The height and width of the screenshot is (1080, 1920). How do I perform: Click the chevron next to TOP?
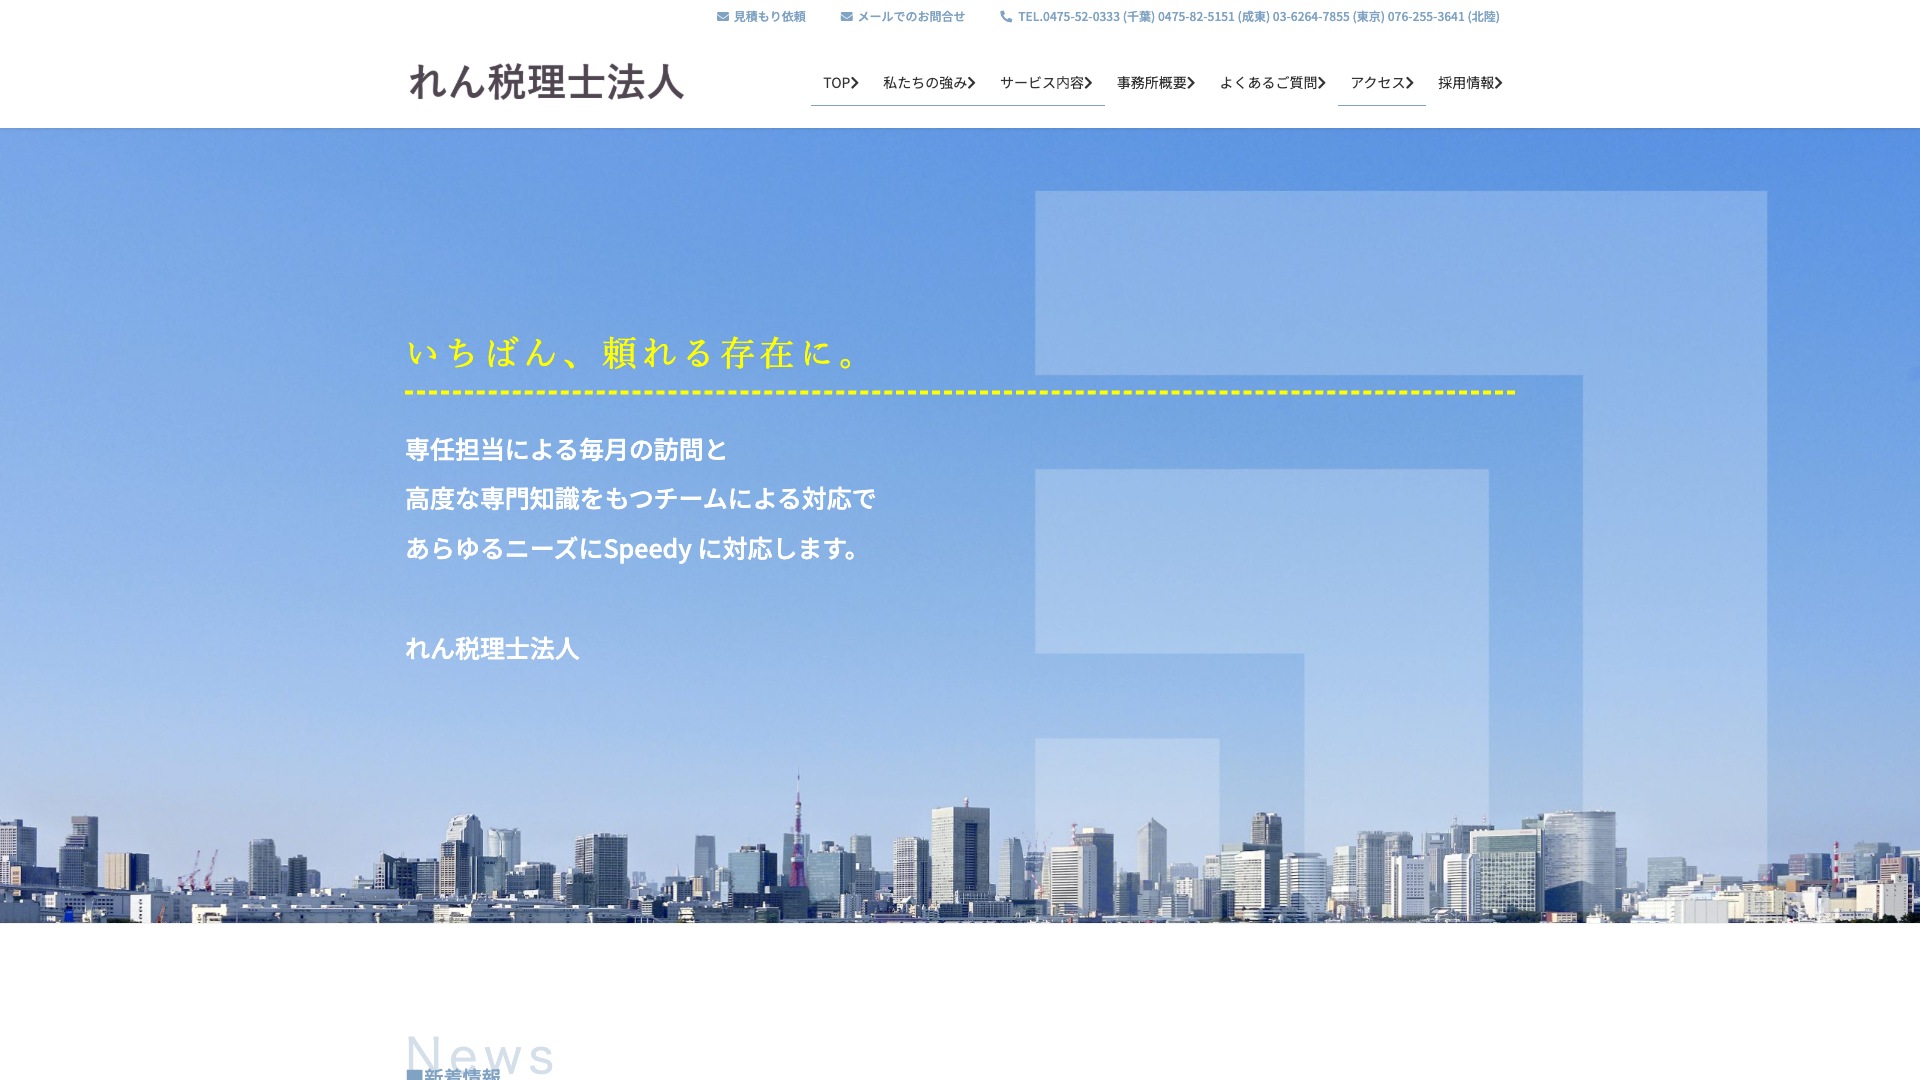(x=855, y=83)
